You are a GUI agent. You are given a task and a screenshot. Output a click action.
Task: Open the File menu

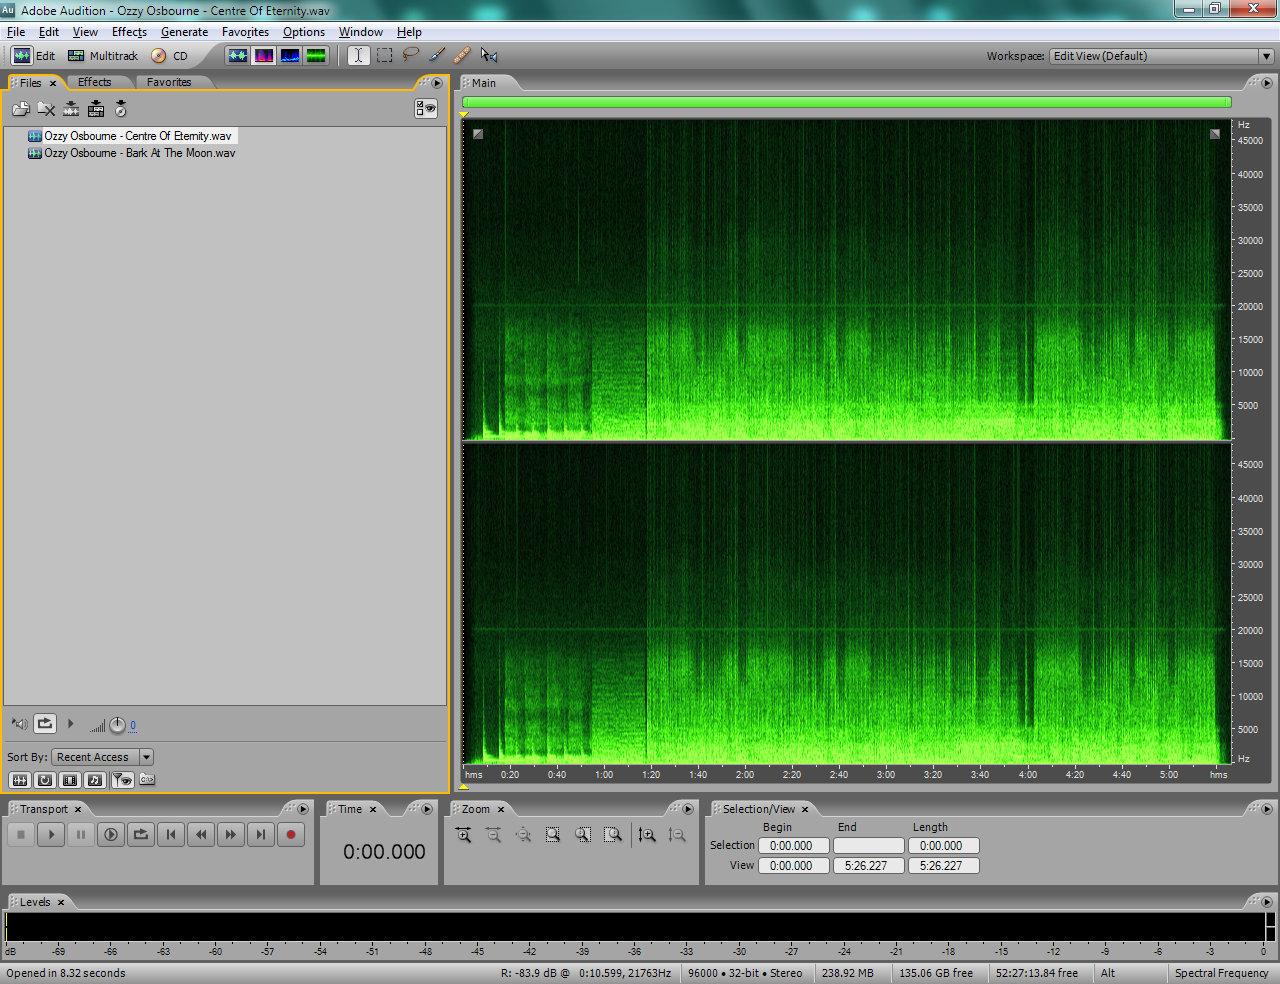click(16, 32)
